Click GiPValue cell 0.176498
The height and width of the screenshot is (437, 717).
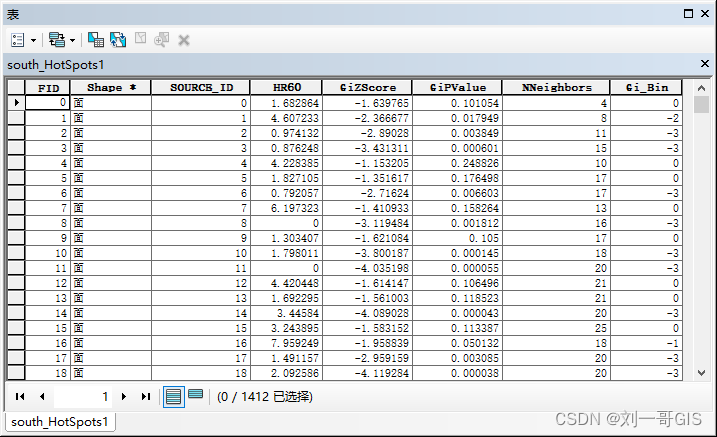[457, 178]
